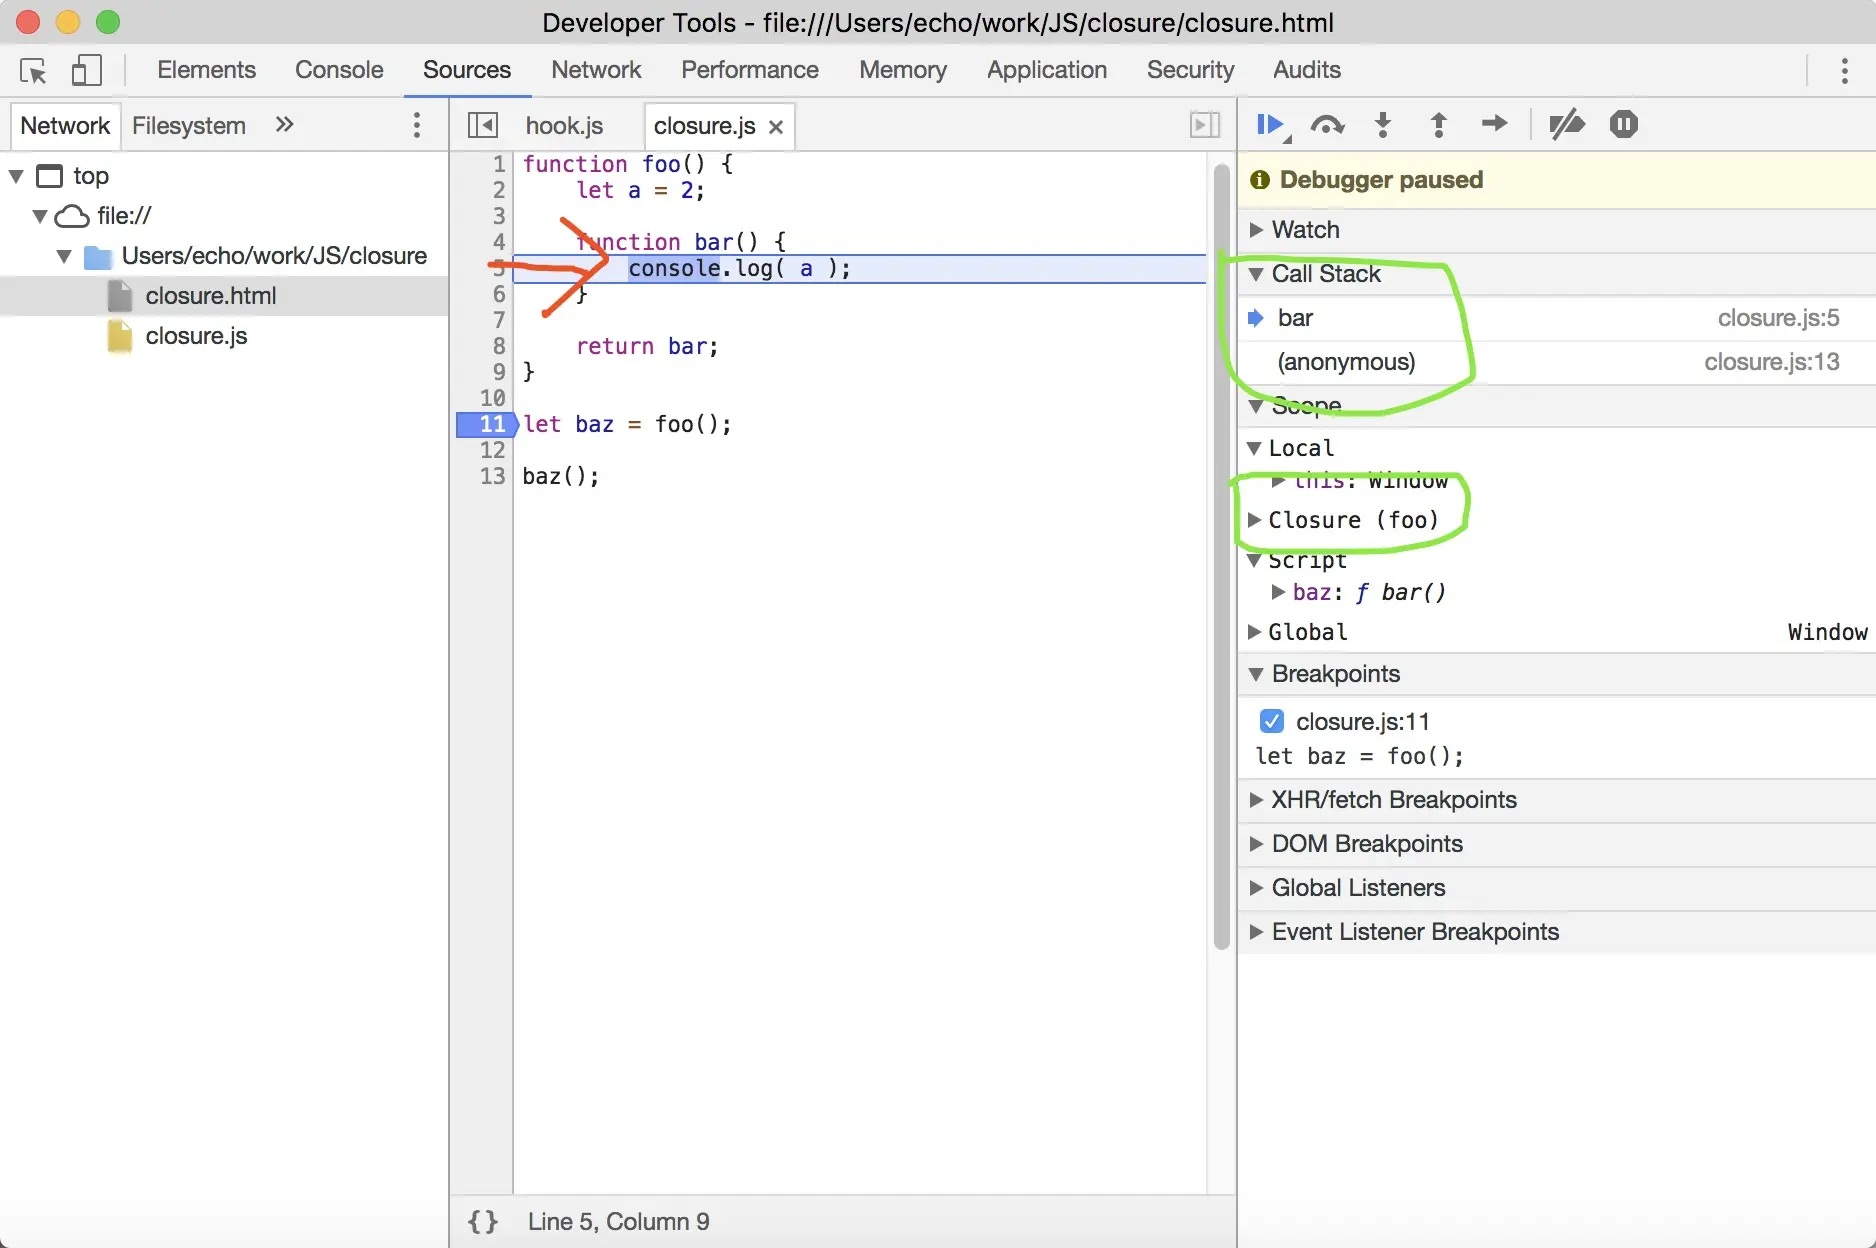1876x1248 pixels.
Task: Show more navigator tabs chevron
Action: (284, 125)
